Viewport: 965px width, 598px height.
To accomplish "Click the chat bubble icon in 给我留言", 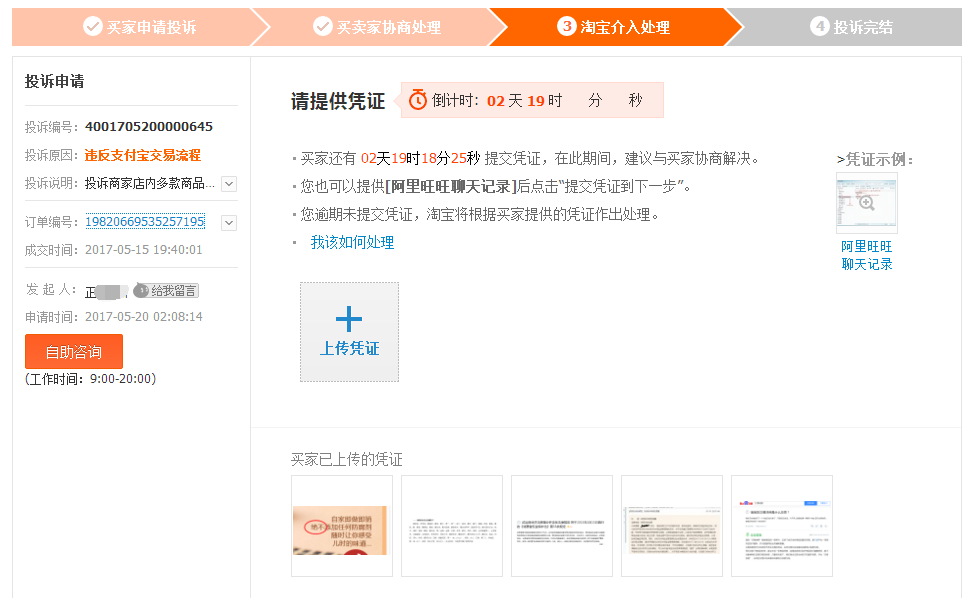I will pyautogui.click(x=142, y=290).
